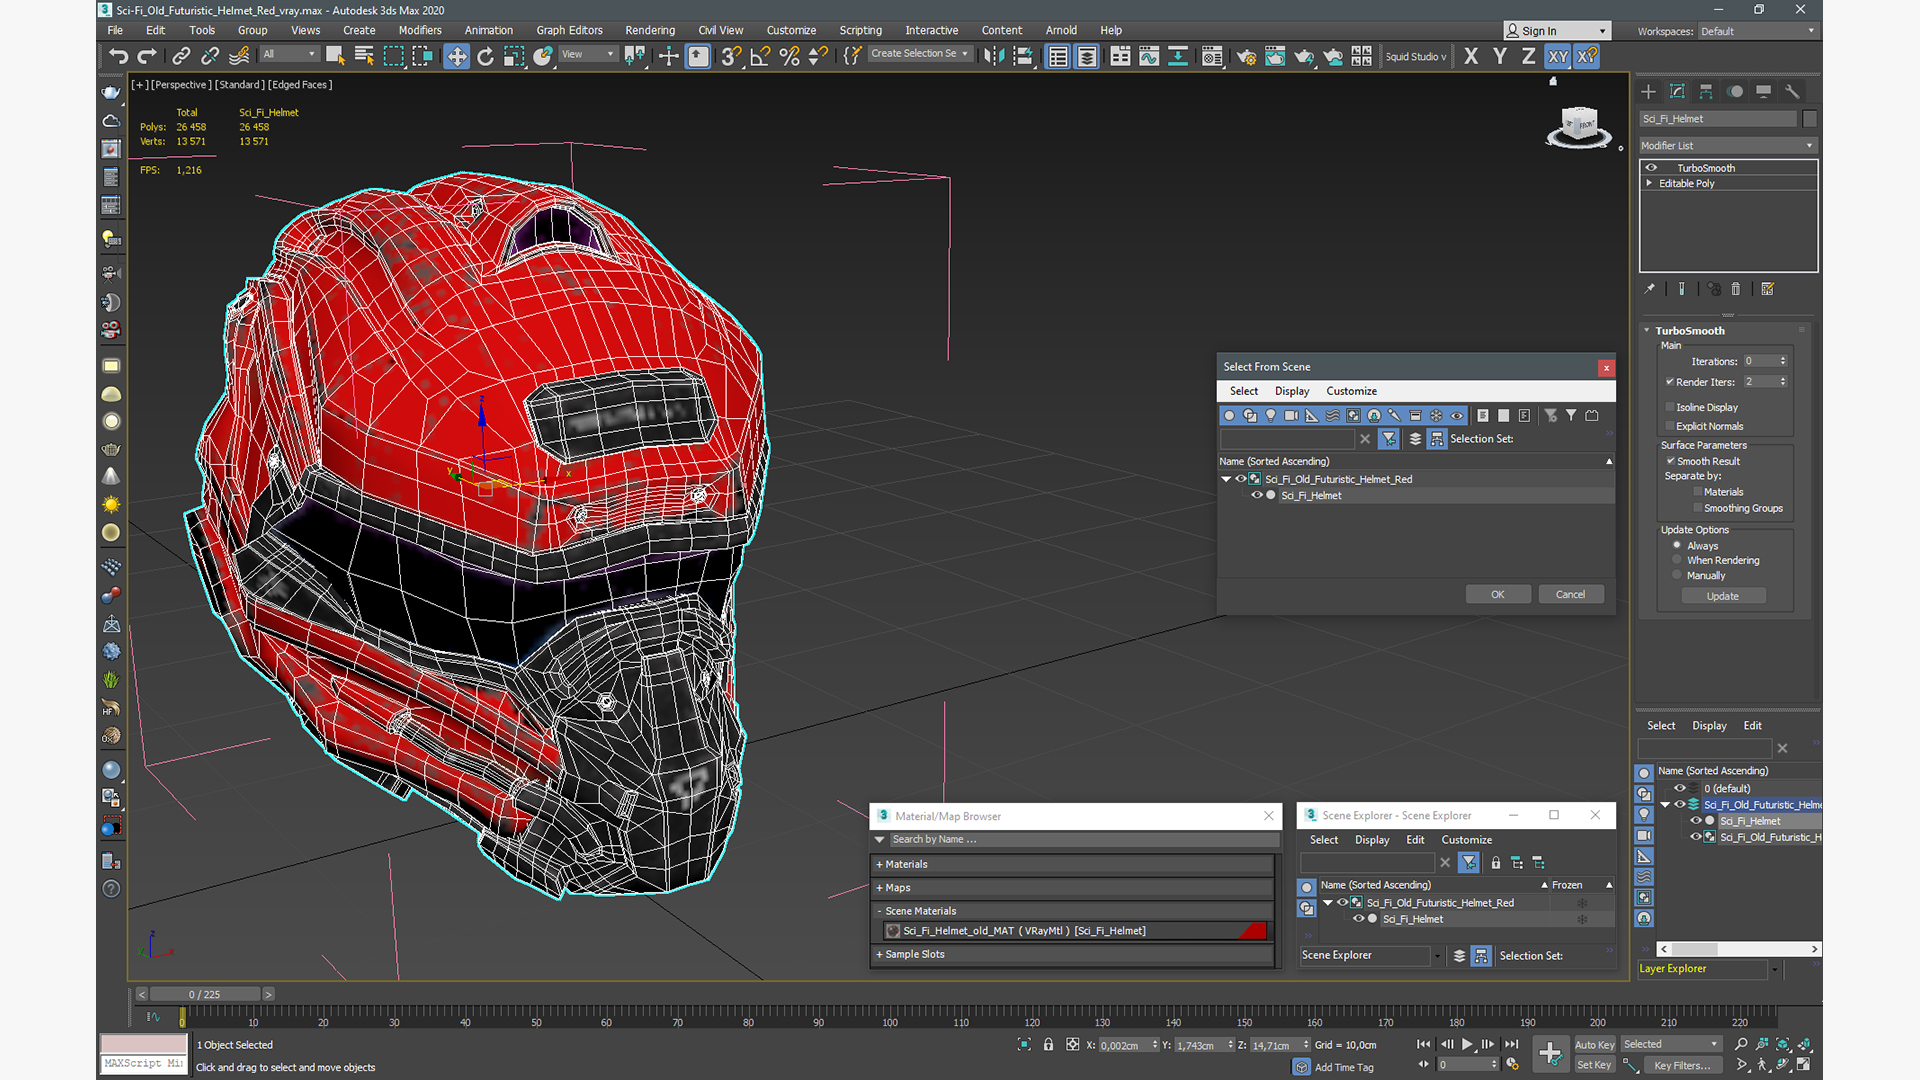Image resolution: width=1920 pixels, height=1080 pixels.
Task: Open the Key Filters button
Action: coord(1682,1065)
